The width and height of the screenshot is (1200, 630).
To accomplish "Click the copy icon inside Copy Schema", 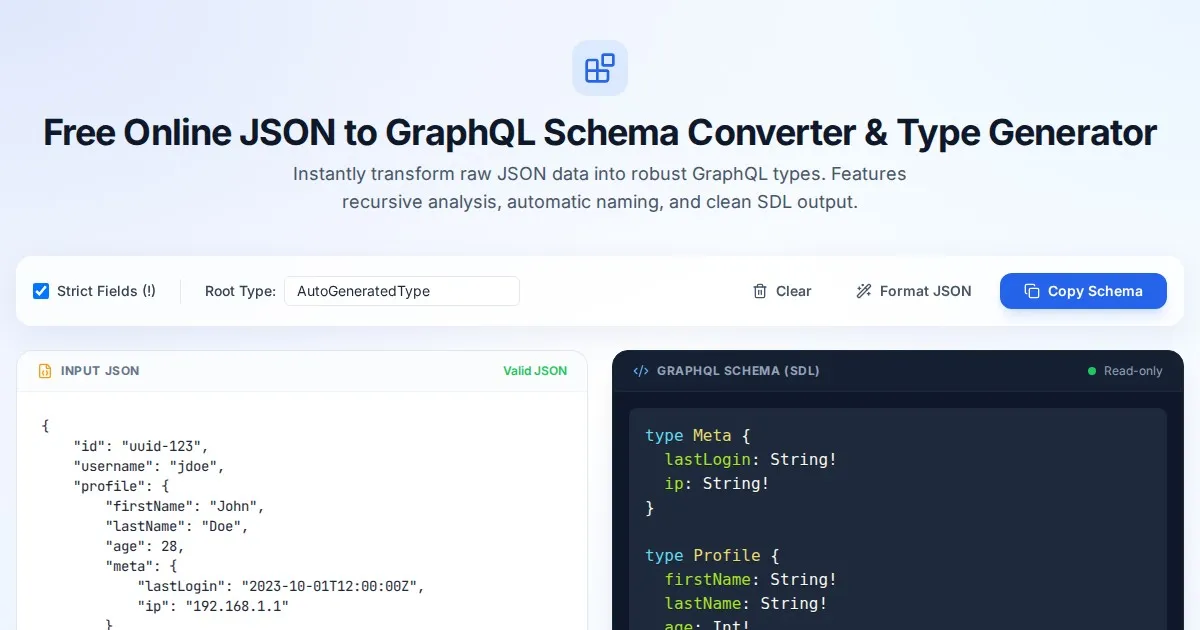I will point(1032,291).
